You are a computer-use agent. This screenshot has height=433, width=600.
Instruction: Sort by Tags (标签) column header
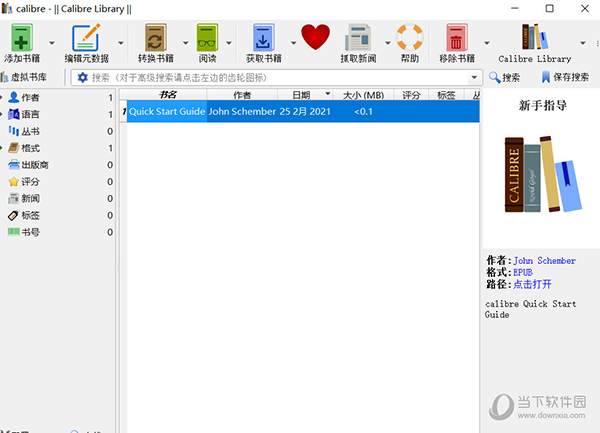click(x=446, y=95)
